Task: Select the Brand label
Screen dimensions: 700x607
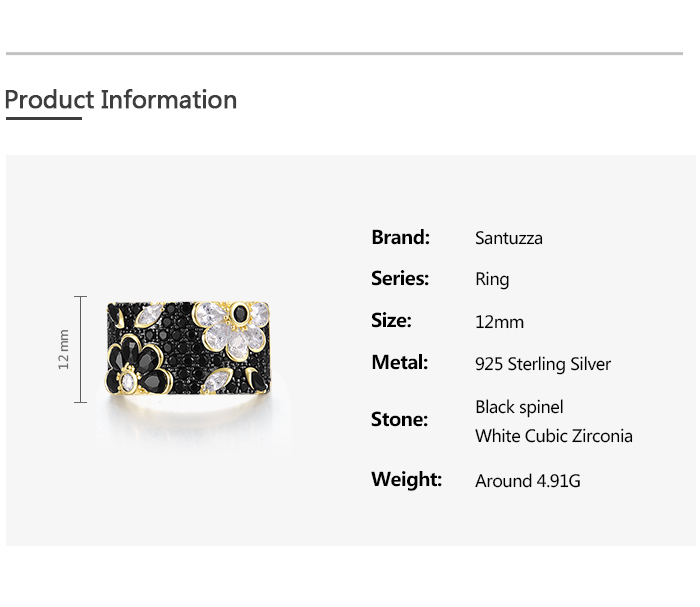Action: point(400,237)
